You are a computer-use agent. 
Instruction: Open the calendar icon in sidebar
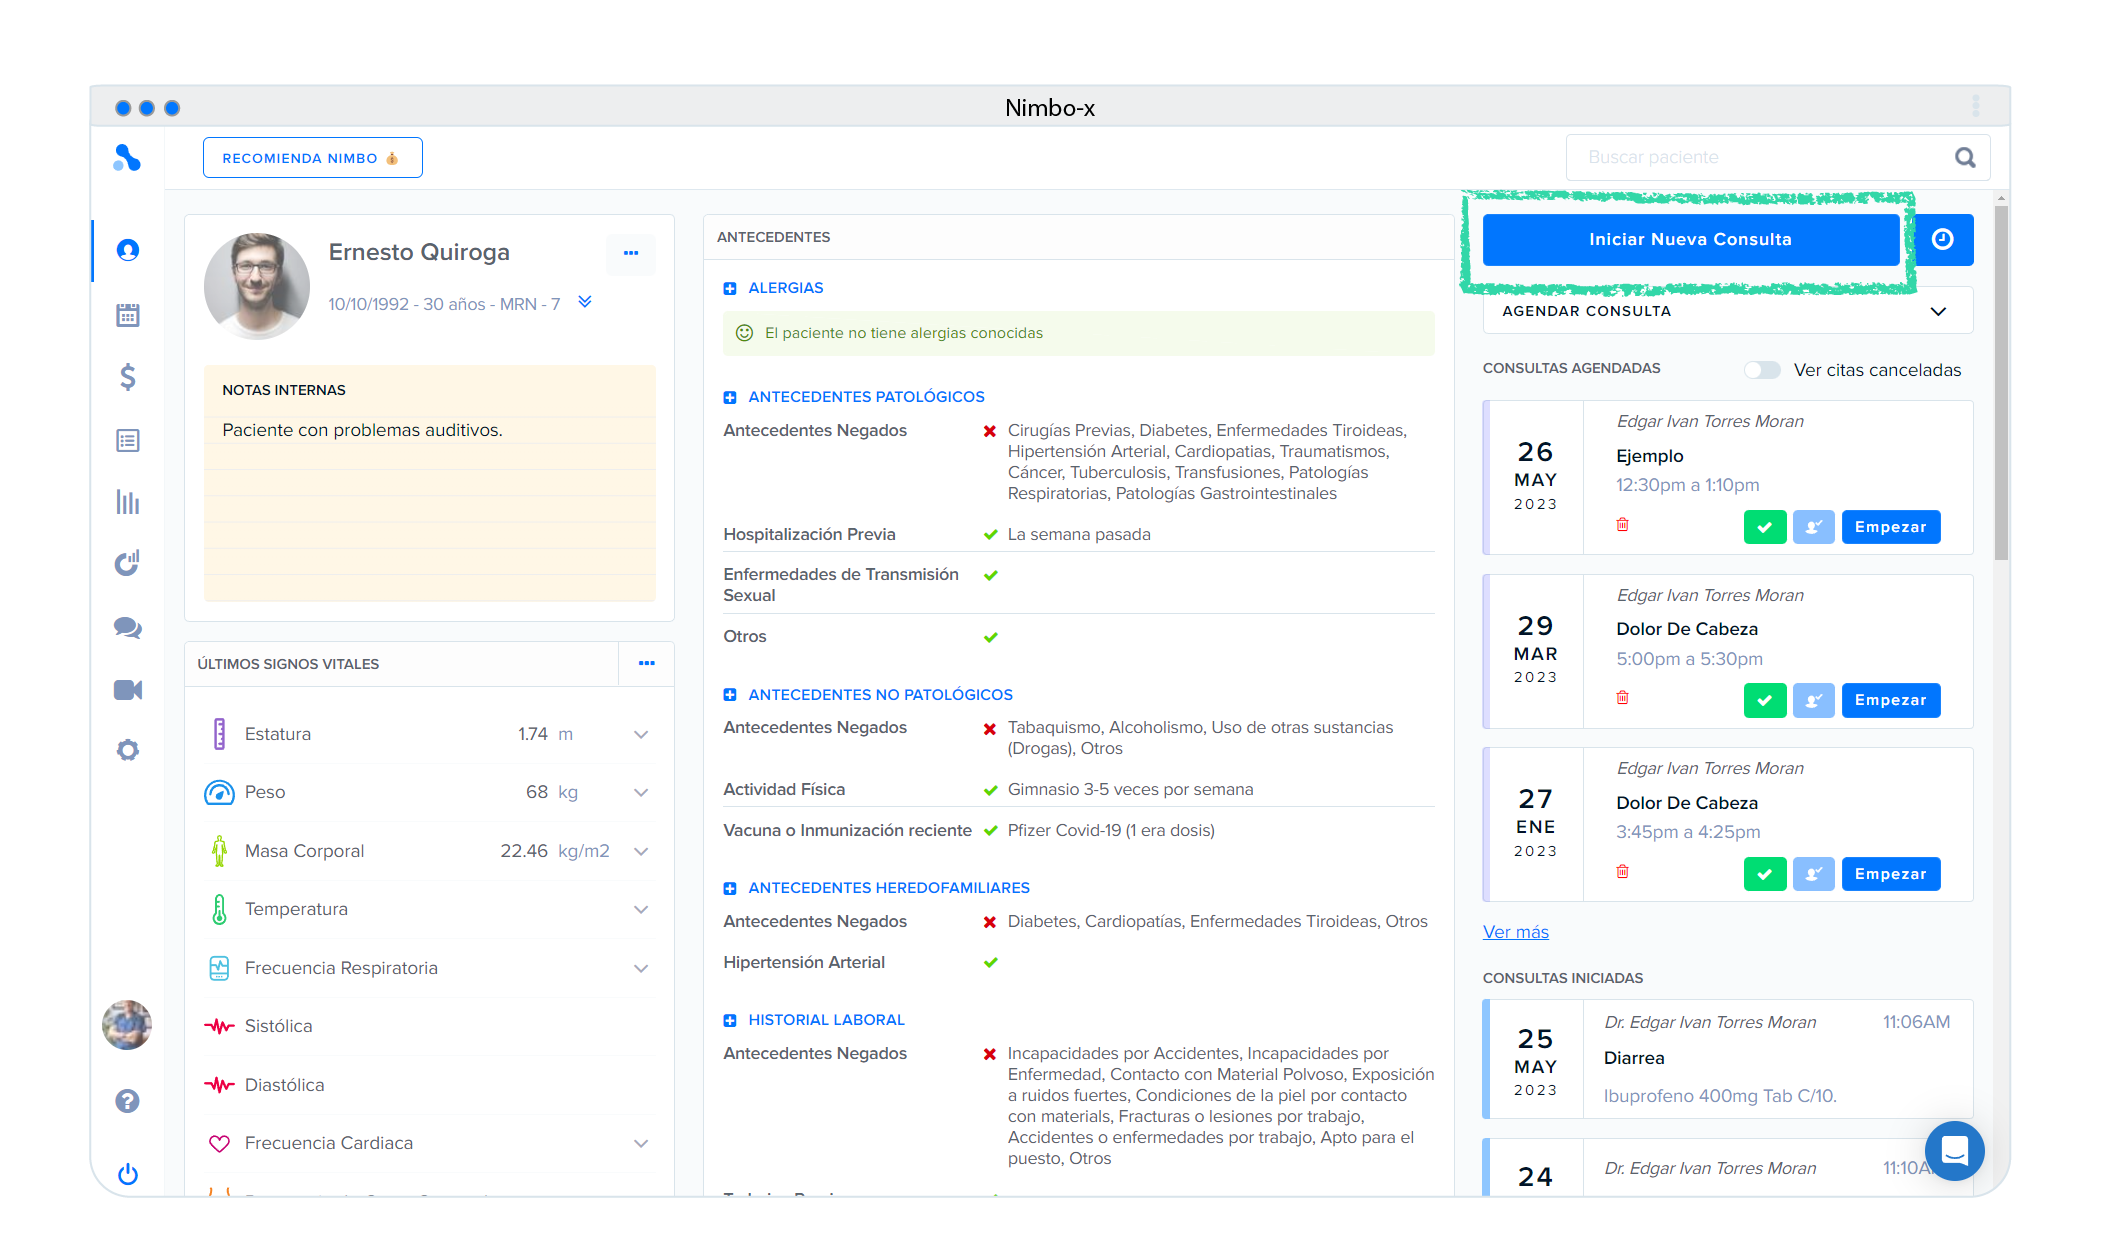pyautogui.click(x=128, y=315)
